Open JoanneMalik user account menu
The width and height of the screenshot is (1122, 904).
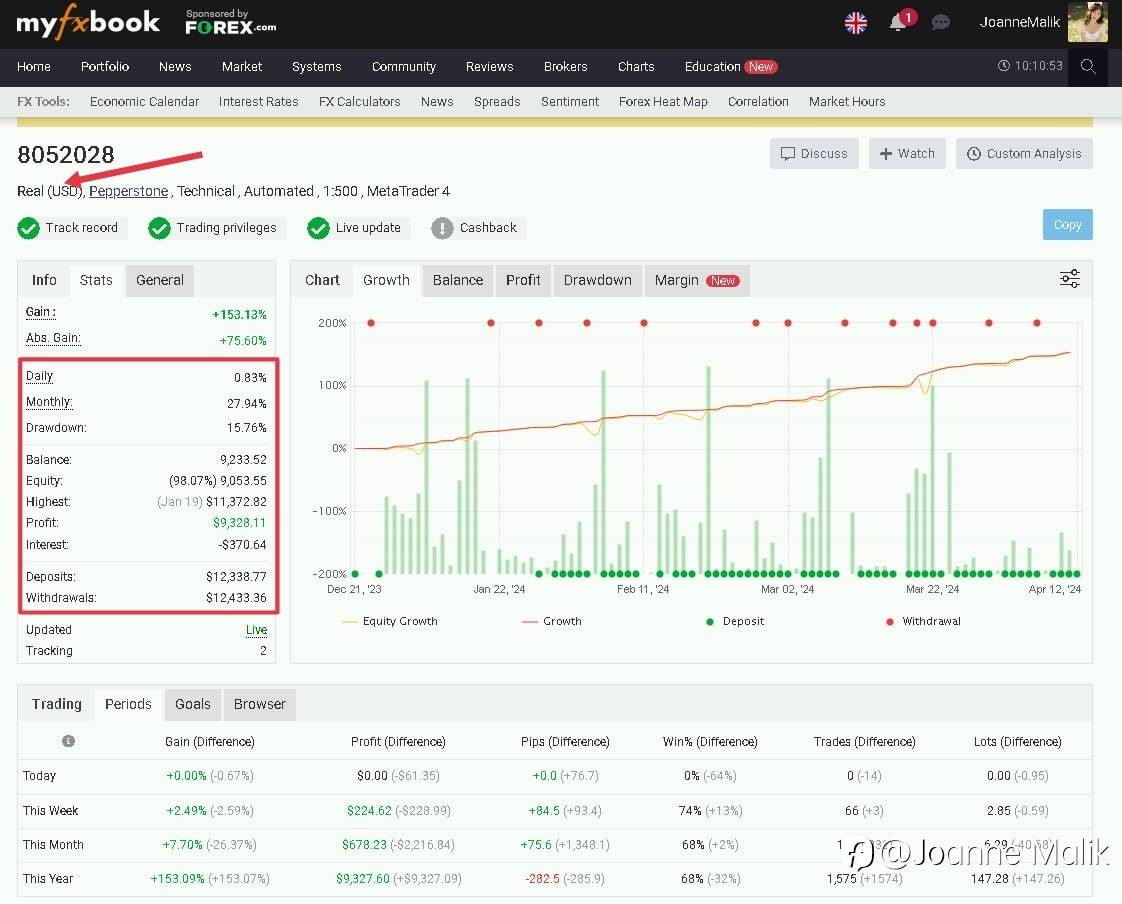coord(1019,23)
